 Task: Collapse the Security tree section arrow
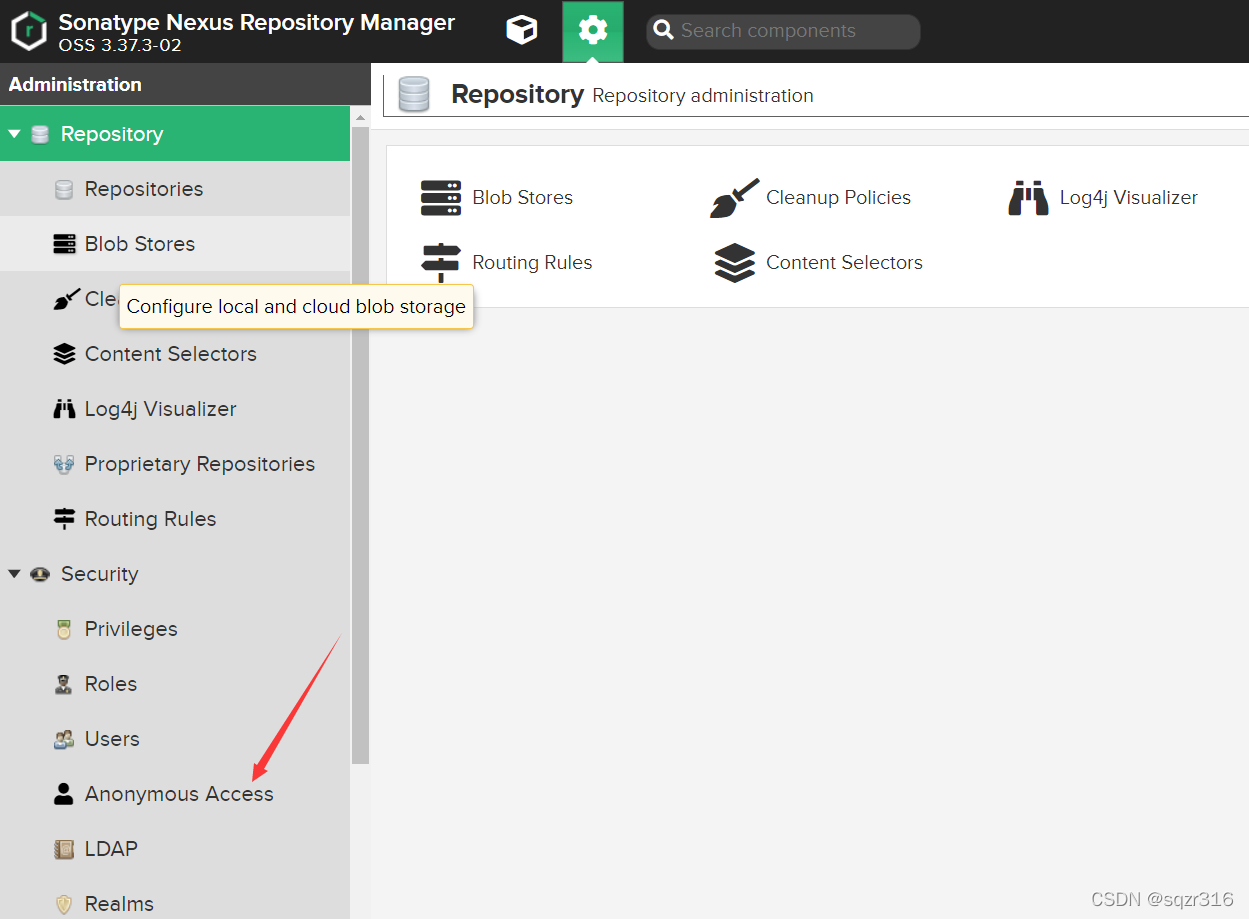(x=14, y=574)
